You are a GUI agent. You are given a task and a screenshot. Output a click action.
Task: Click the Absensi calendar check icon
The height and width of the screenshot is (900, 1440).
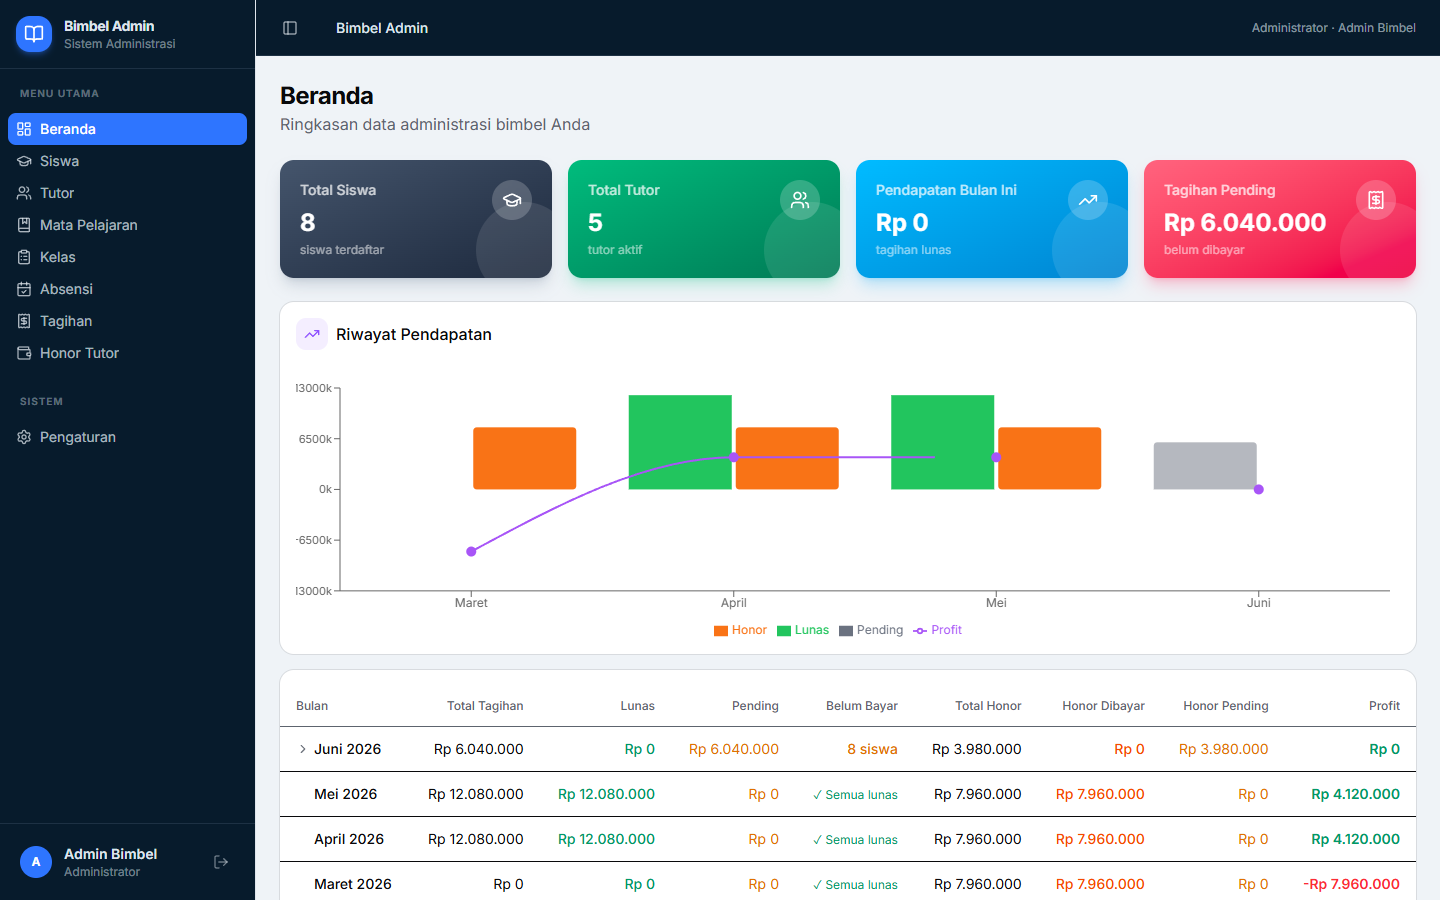click(x=24, y=289)
